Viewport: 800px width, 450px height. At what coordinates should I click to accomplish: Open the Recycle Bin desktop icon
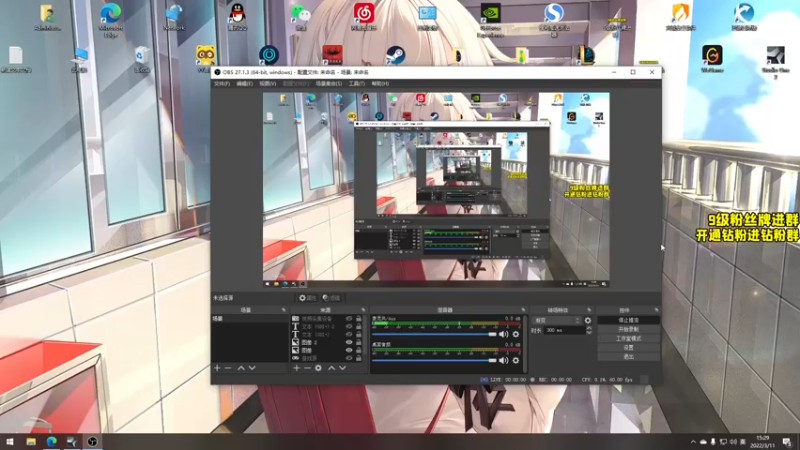(x=142, y=59)
